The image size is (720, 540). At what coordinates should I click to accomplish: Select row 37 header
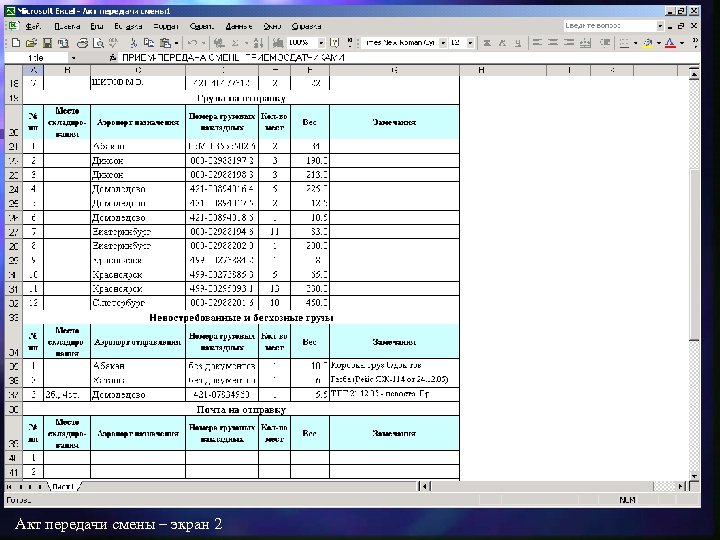pos(14,394)
